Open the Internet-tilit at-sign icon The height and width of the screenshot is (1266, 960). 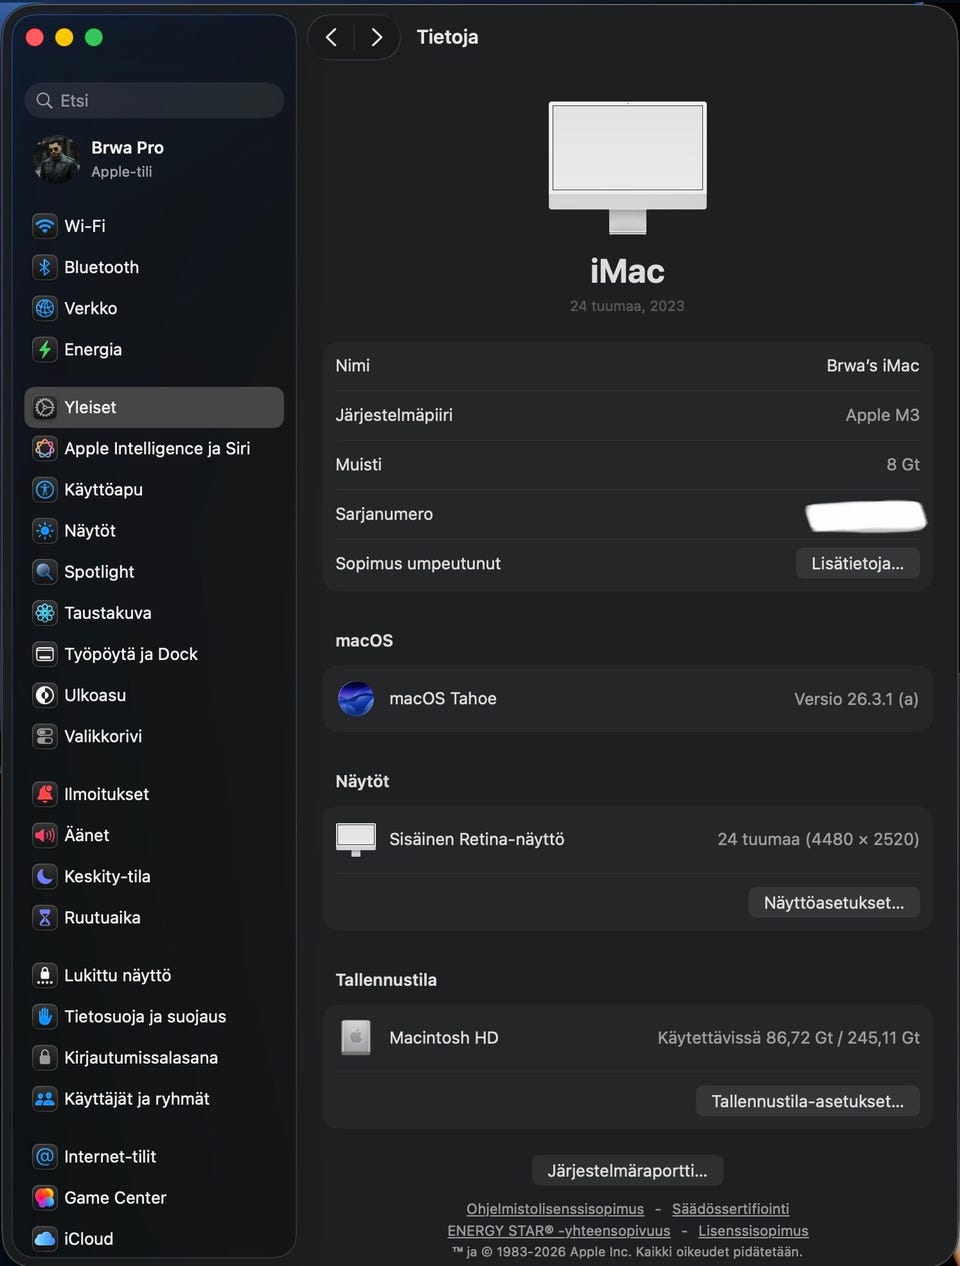(45, 1156)
